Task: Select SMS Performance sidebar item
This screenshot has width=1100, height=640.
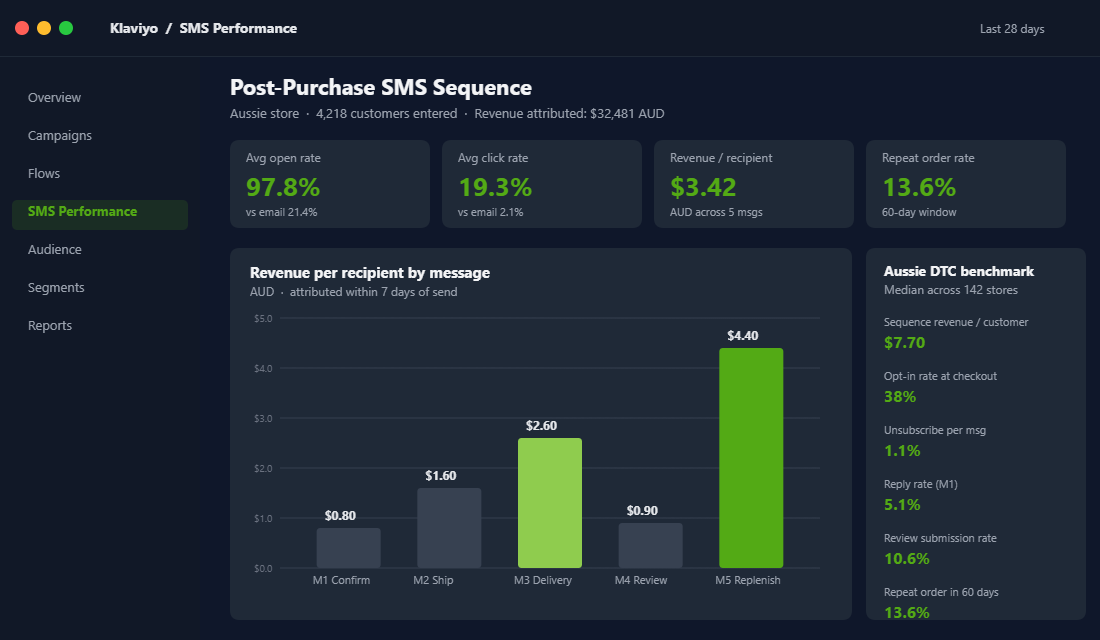Action: point(100,214)
